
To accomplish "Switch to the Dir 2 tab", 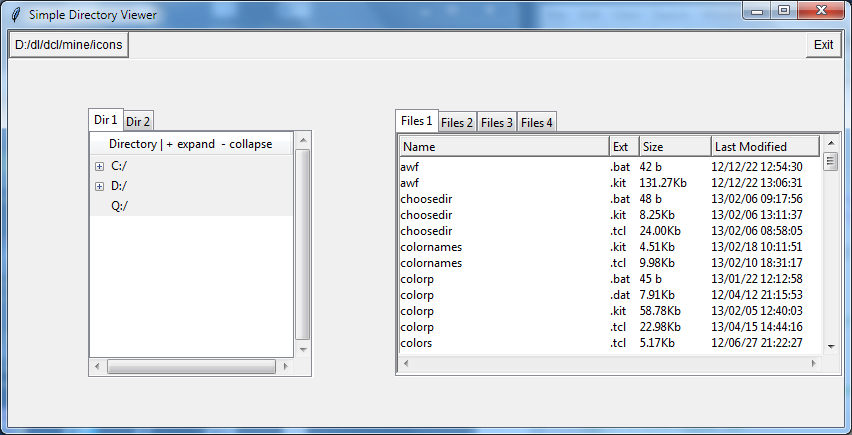I will [x=138, y=122].
